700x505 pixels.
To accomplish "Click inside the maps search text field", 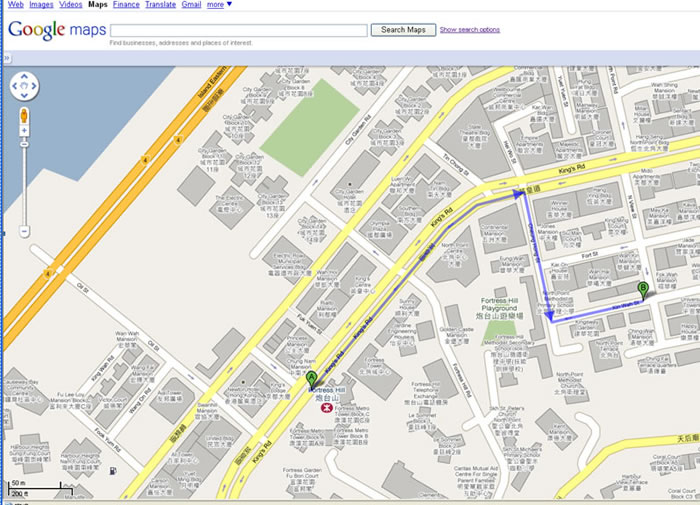I will [x=238, y=30].
